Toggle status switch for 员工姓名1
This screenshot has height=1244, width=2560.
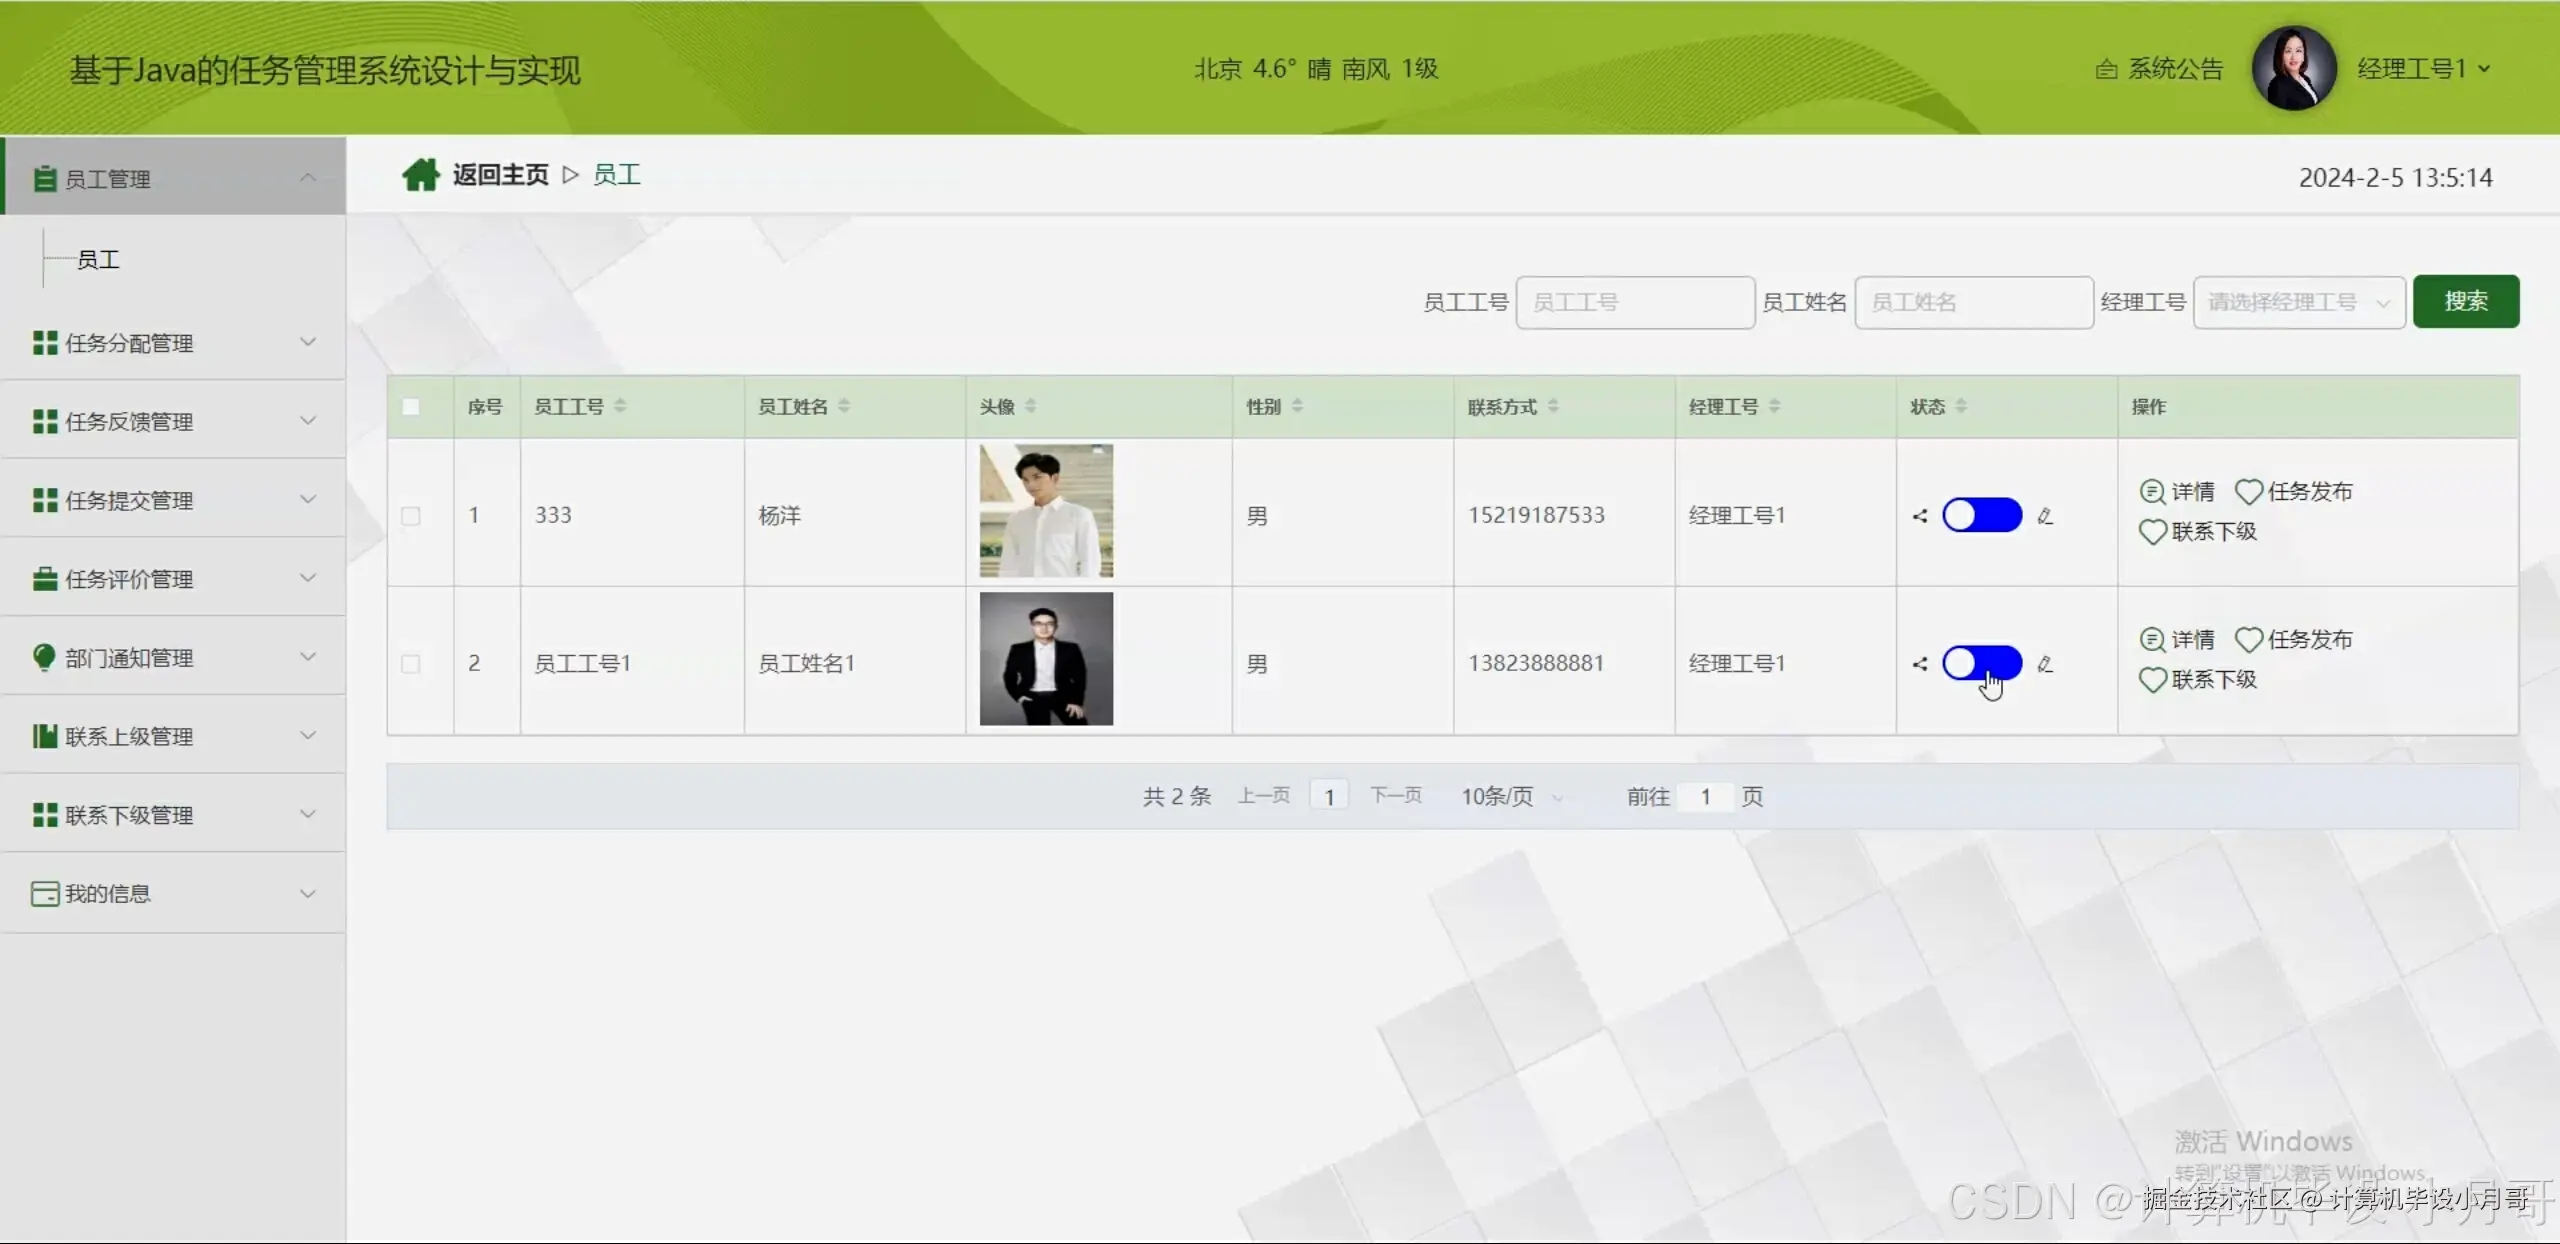pos(1981,663)
